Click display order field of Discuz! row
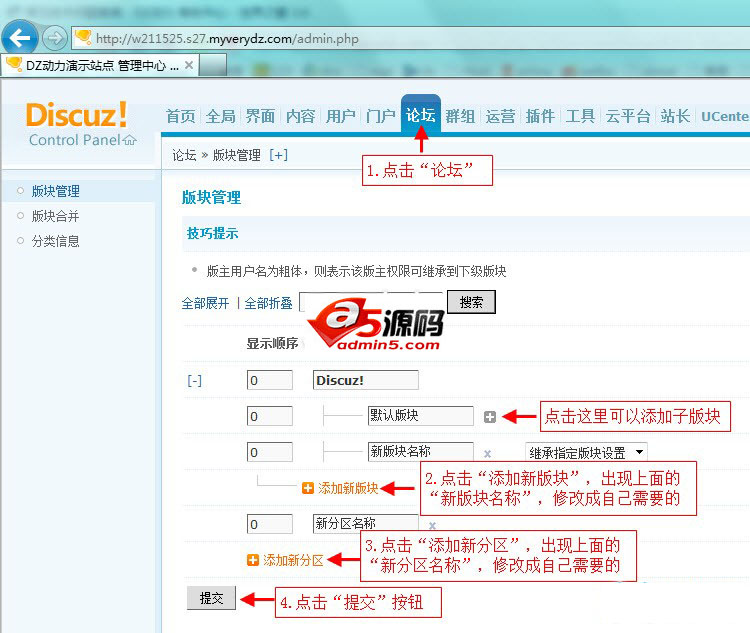The height and width of the screenshot is (633, 750). [270, 380]
